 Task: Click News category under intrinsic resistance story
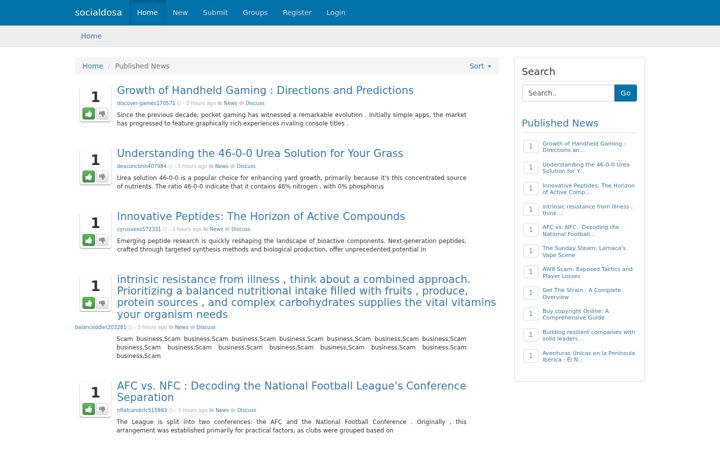click(x=182, y=327)
